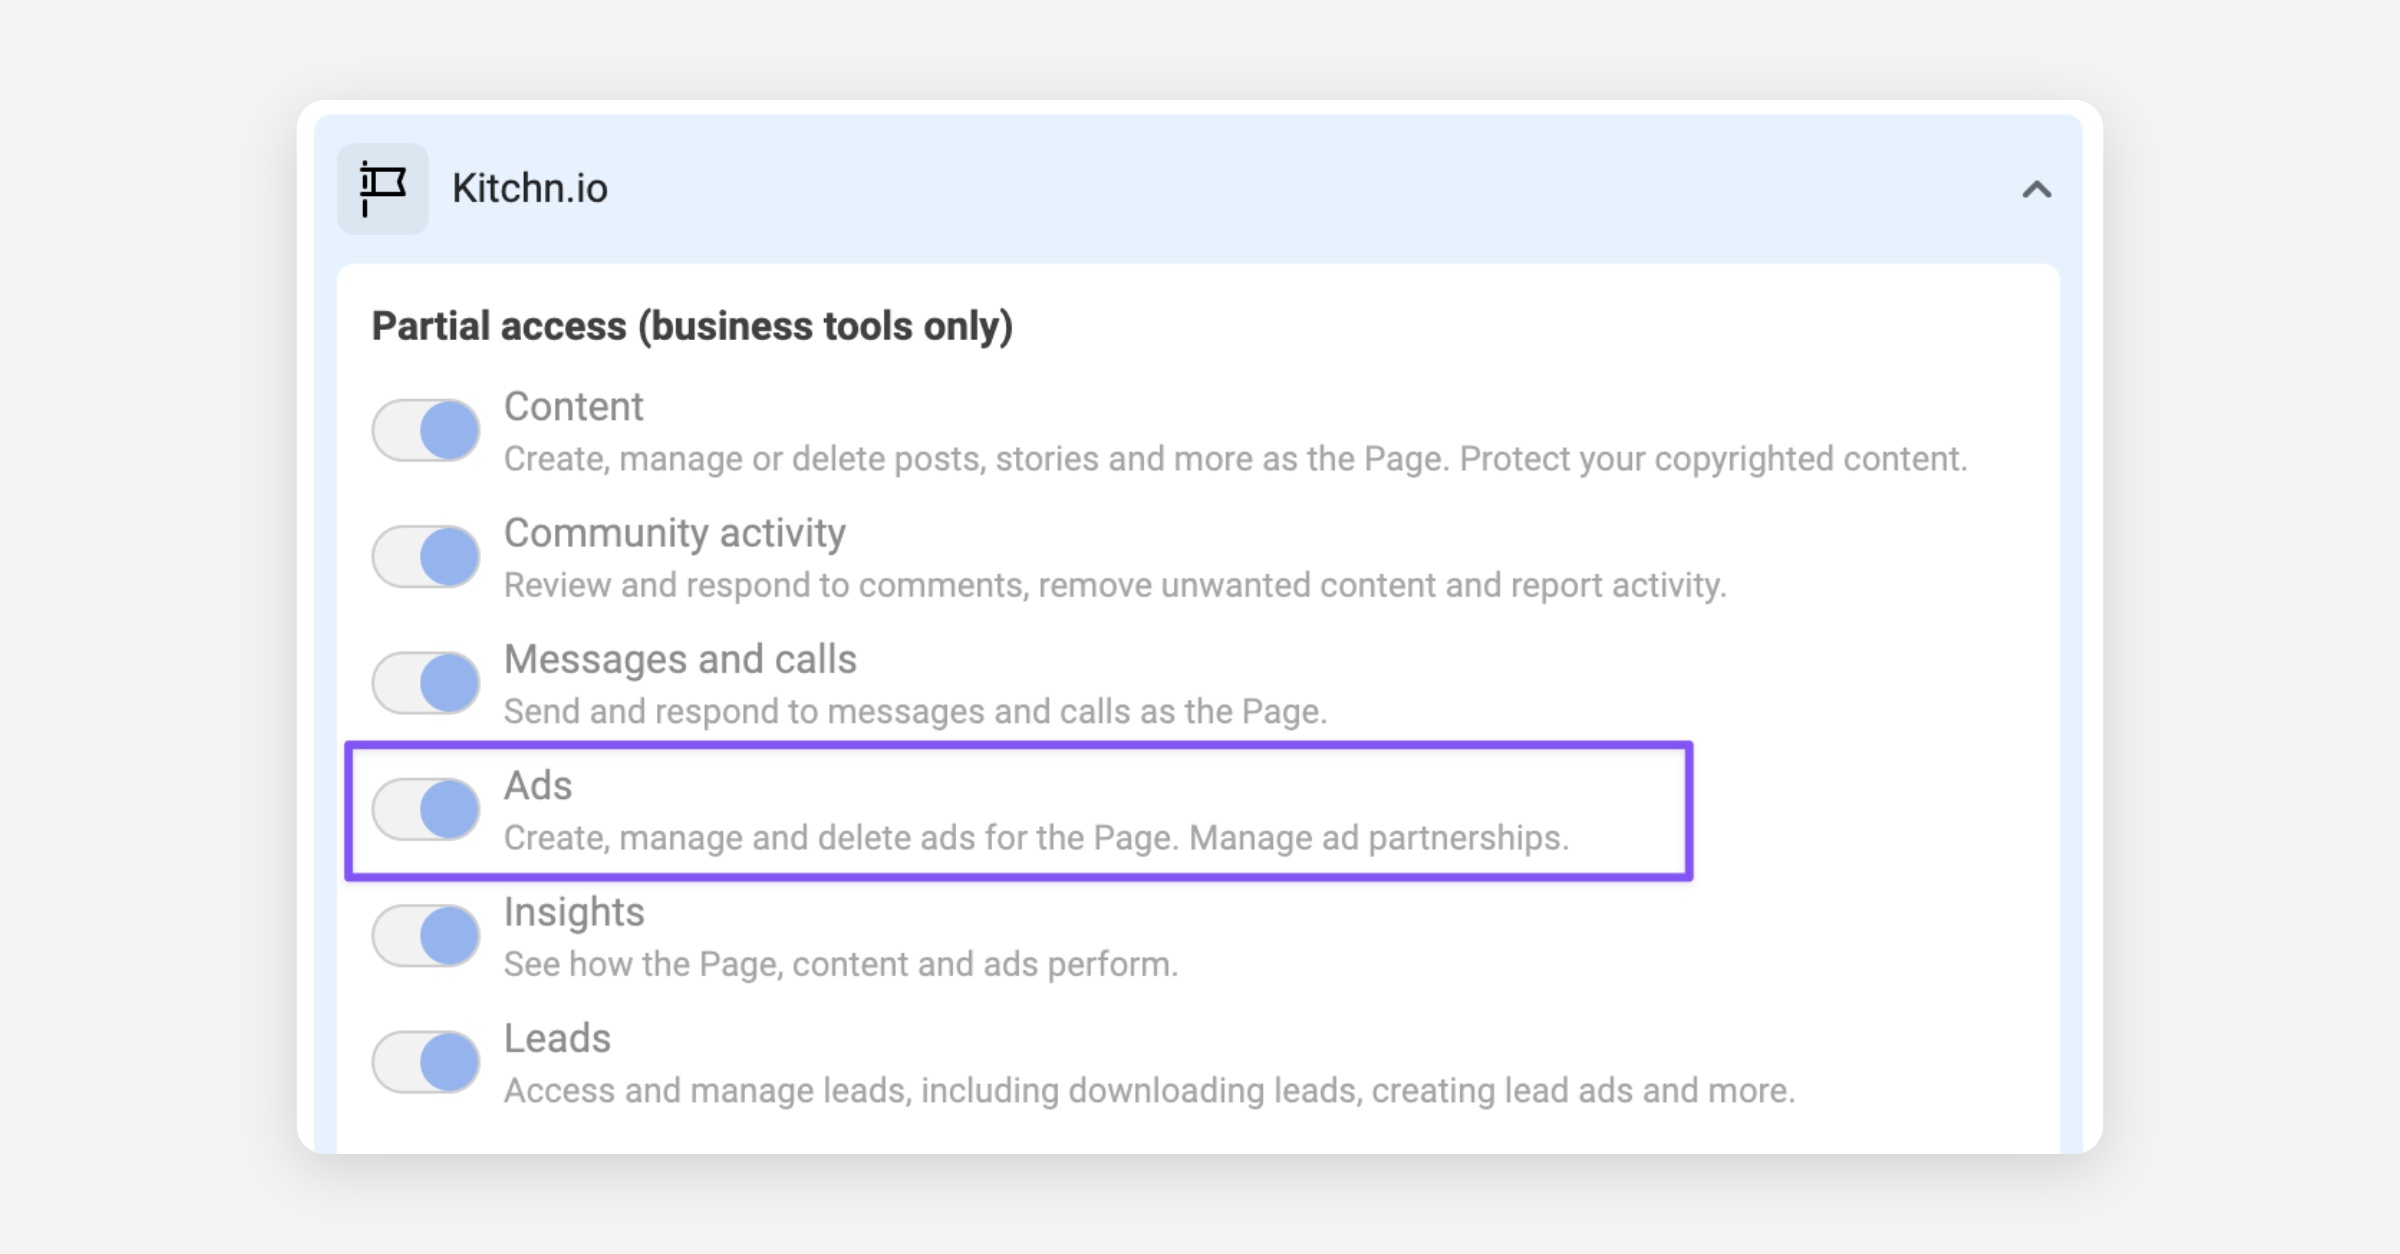Click the Ads description about ad partnerships
The image size is (2400, 1254).
(x=1036, y=838)
